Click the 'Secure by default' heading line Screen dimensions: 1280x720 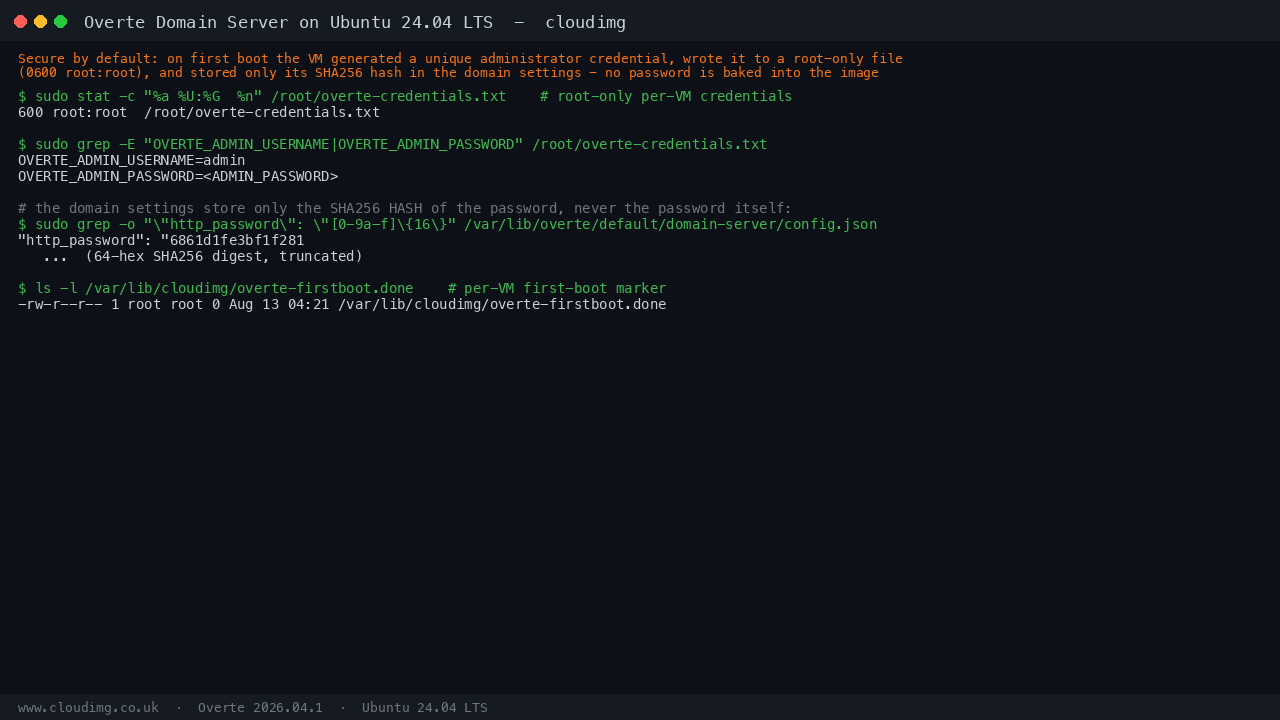click(x=460, y=59)
